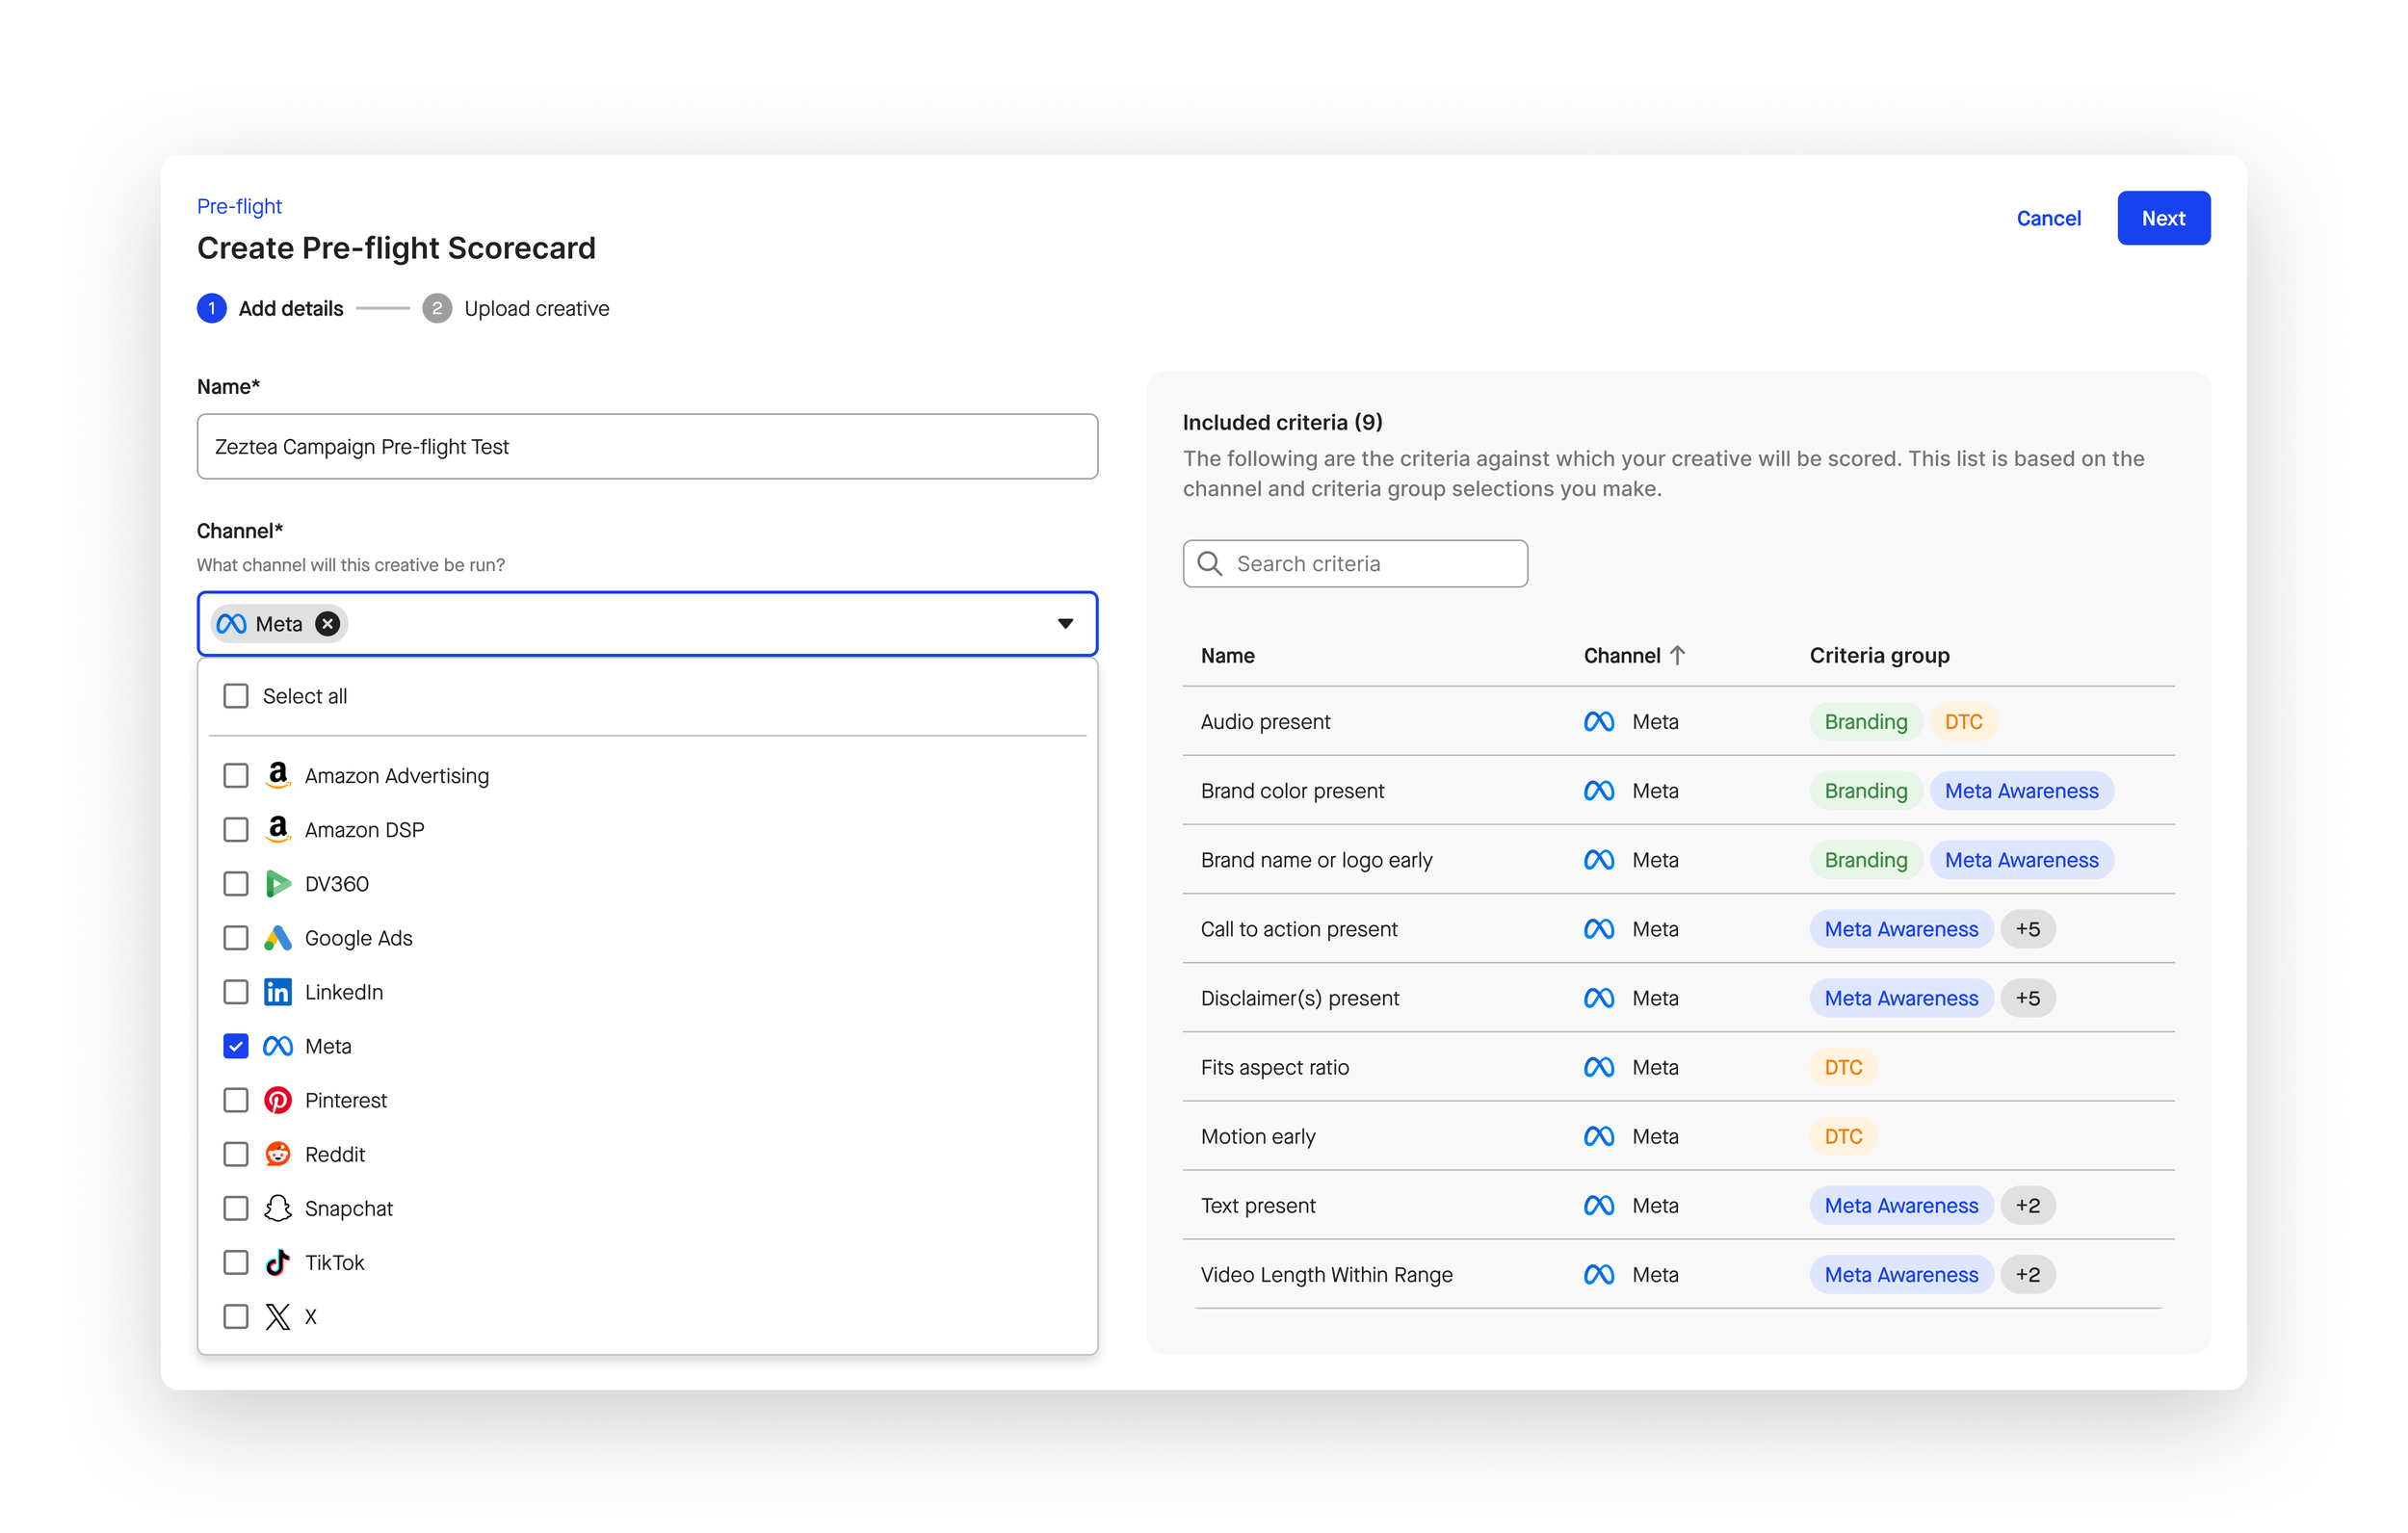Click the Amazon Advertising logo icon
2408x1533 pixels.
point(277,776)
